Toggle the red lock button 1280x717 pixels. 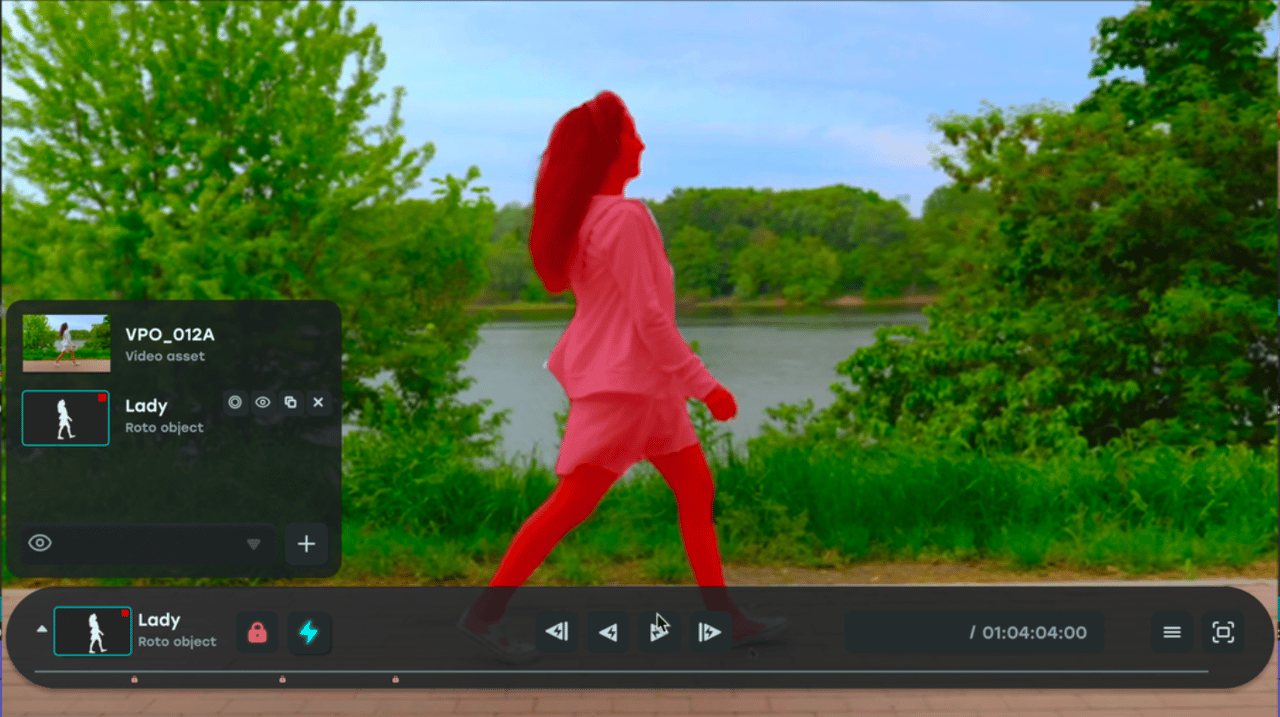pos(258,632)
